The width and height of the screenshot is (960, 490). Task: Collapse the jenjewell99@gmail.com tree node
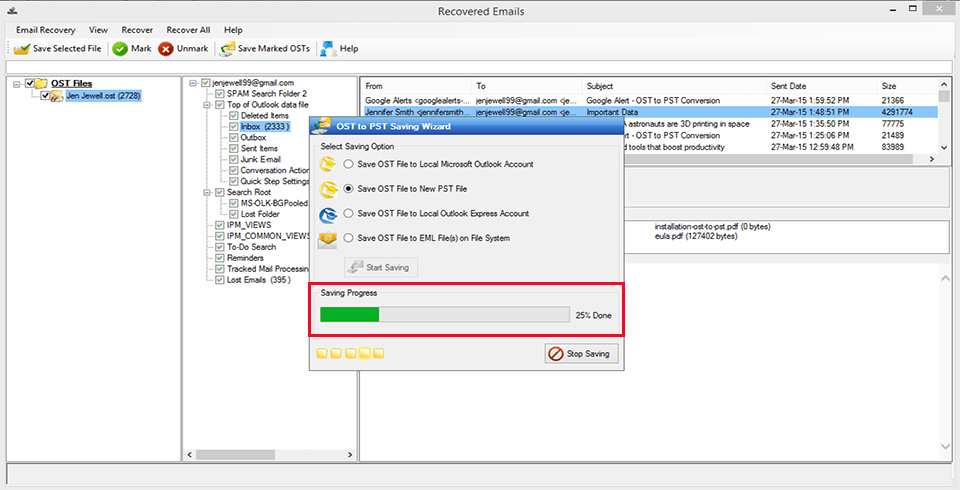tap(192, 83)
